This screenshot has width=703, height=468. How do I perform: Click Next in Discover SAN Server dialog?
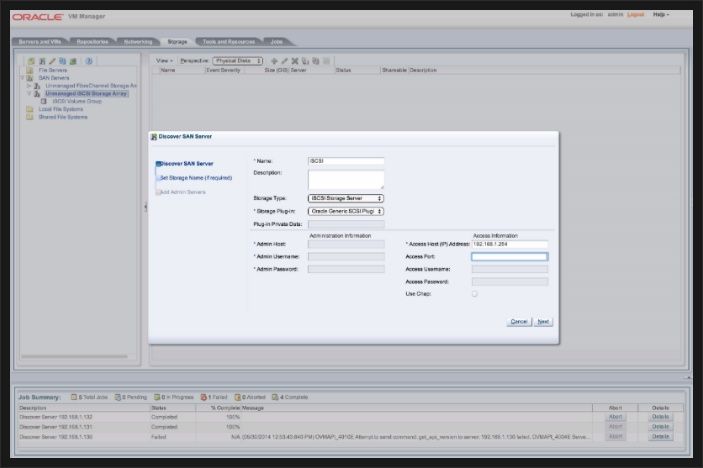pyautogui.click(x=543, y=321)
